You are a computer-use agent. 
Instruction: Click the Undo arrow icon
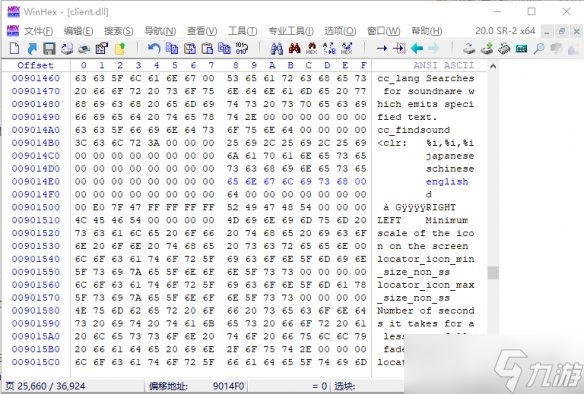click(153, 48)
